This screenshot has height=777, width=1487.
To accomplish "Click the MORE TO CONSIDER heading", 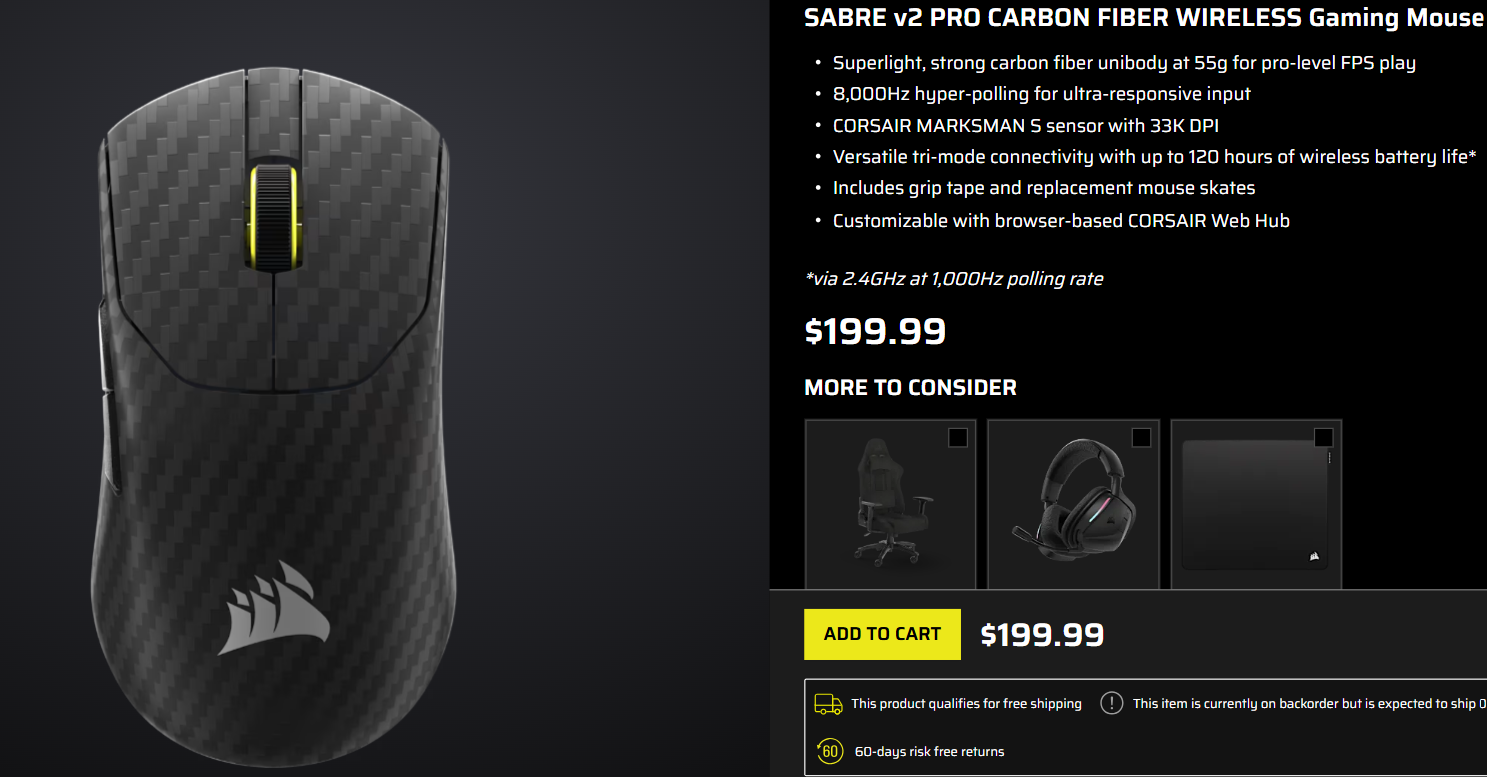I will point(910,388).
